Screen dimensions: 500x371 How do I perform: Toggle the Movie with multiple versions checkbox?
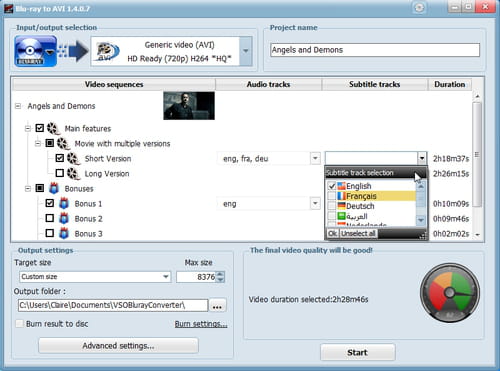pyautogui.click(x=50, y=143)
